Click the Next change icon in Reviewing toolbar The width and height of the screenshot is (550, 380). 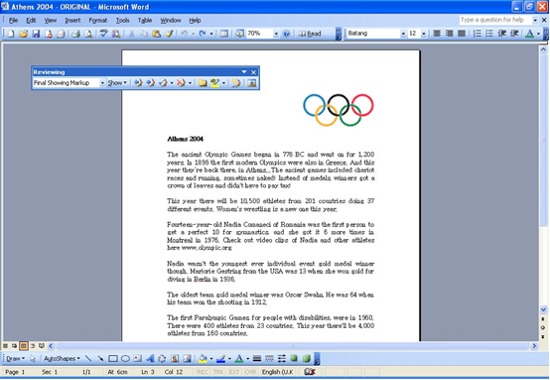click(150, 83)
